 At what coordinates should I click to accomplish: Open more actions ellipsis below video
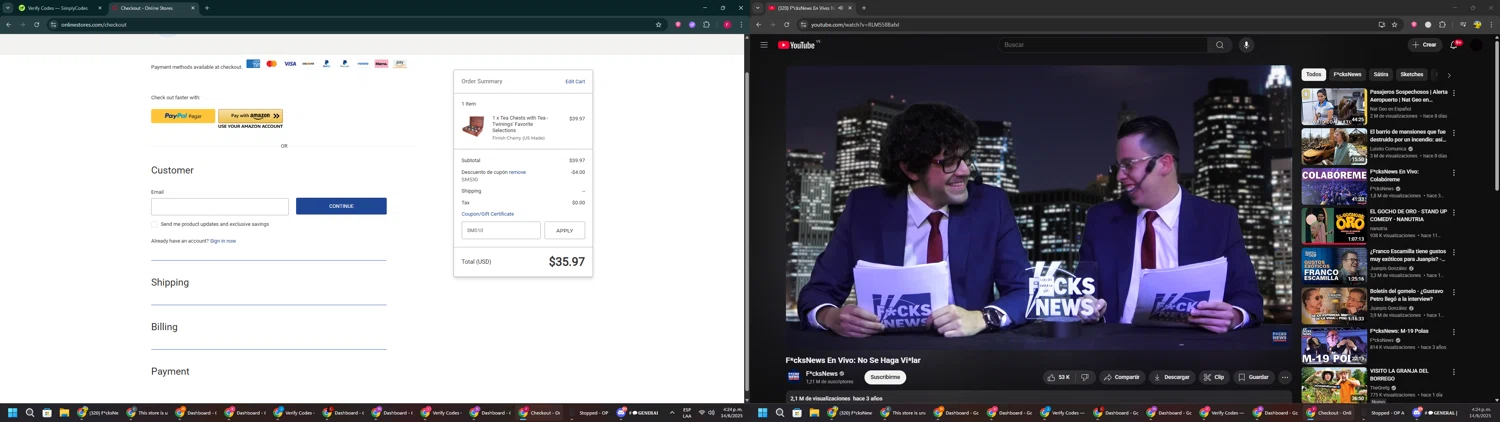[1285, 377]
